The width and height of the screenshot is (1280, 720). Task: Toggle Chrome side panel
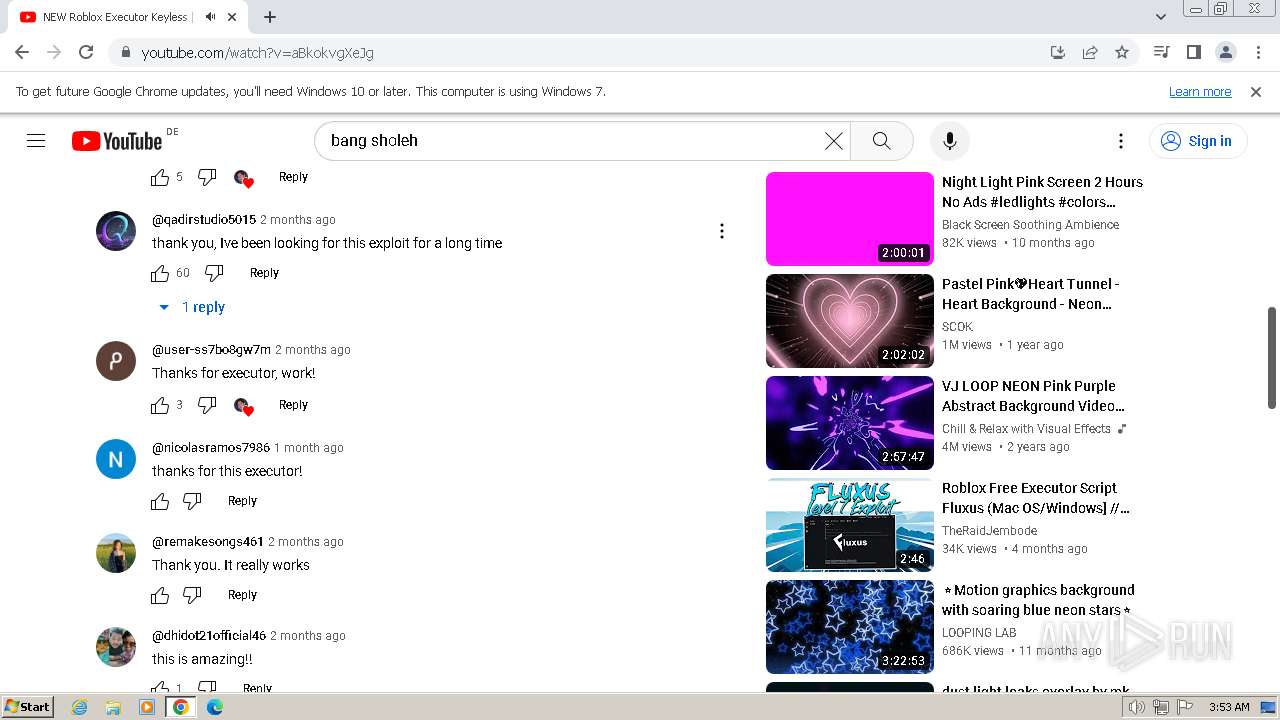1193,52
